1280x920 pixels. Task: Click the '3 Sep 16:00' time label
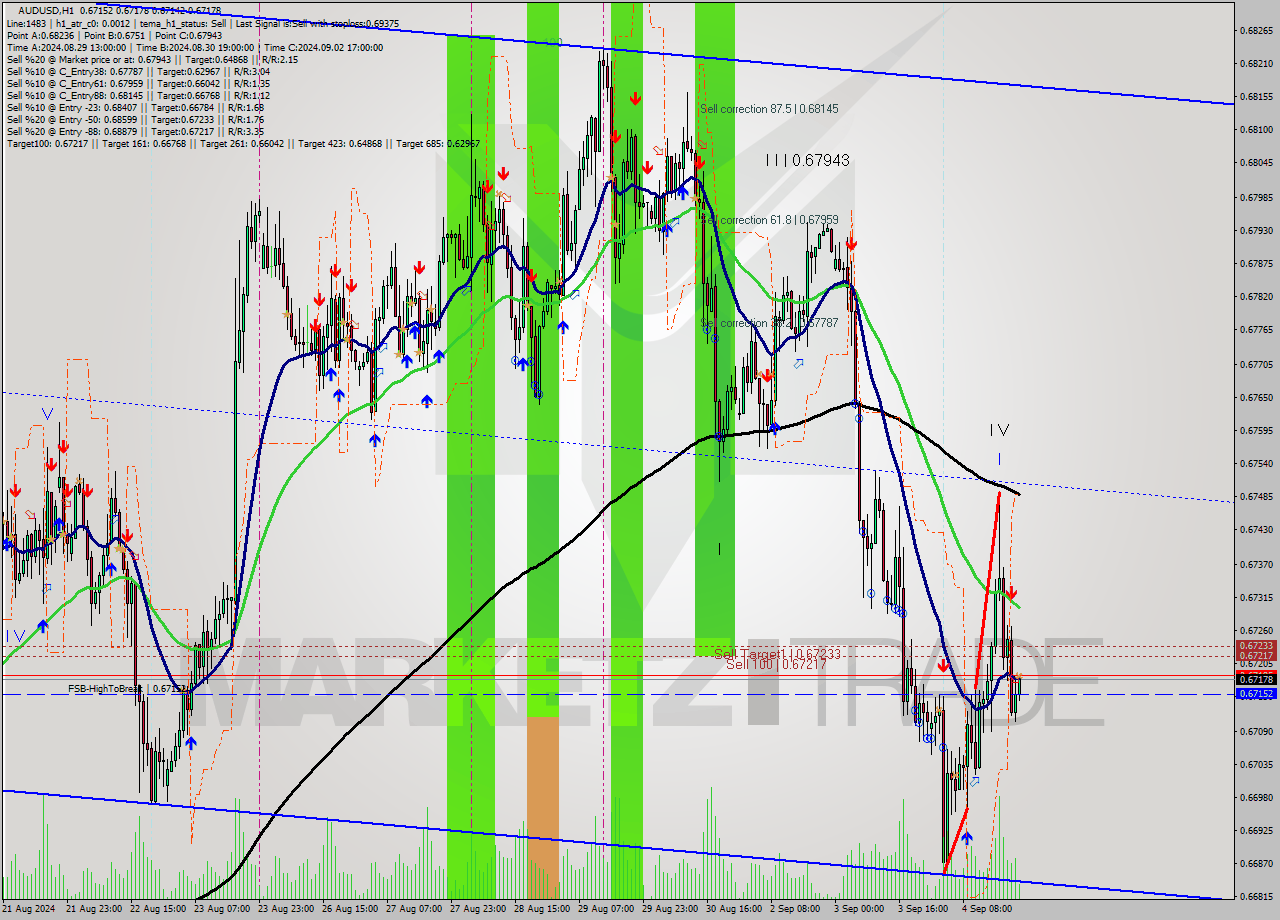[925, 909]
